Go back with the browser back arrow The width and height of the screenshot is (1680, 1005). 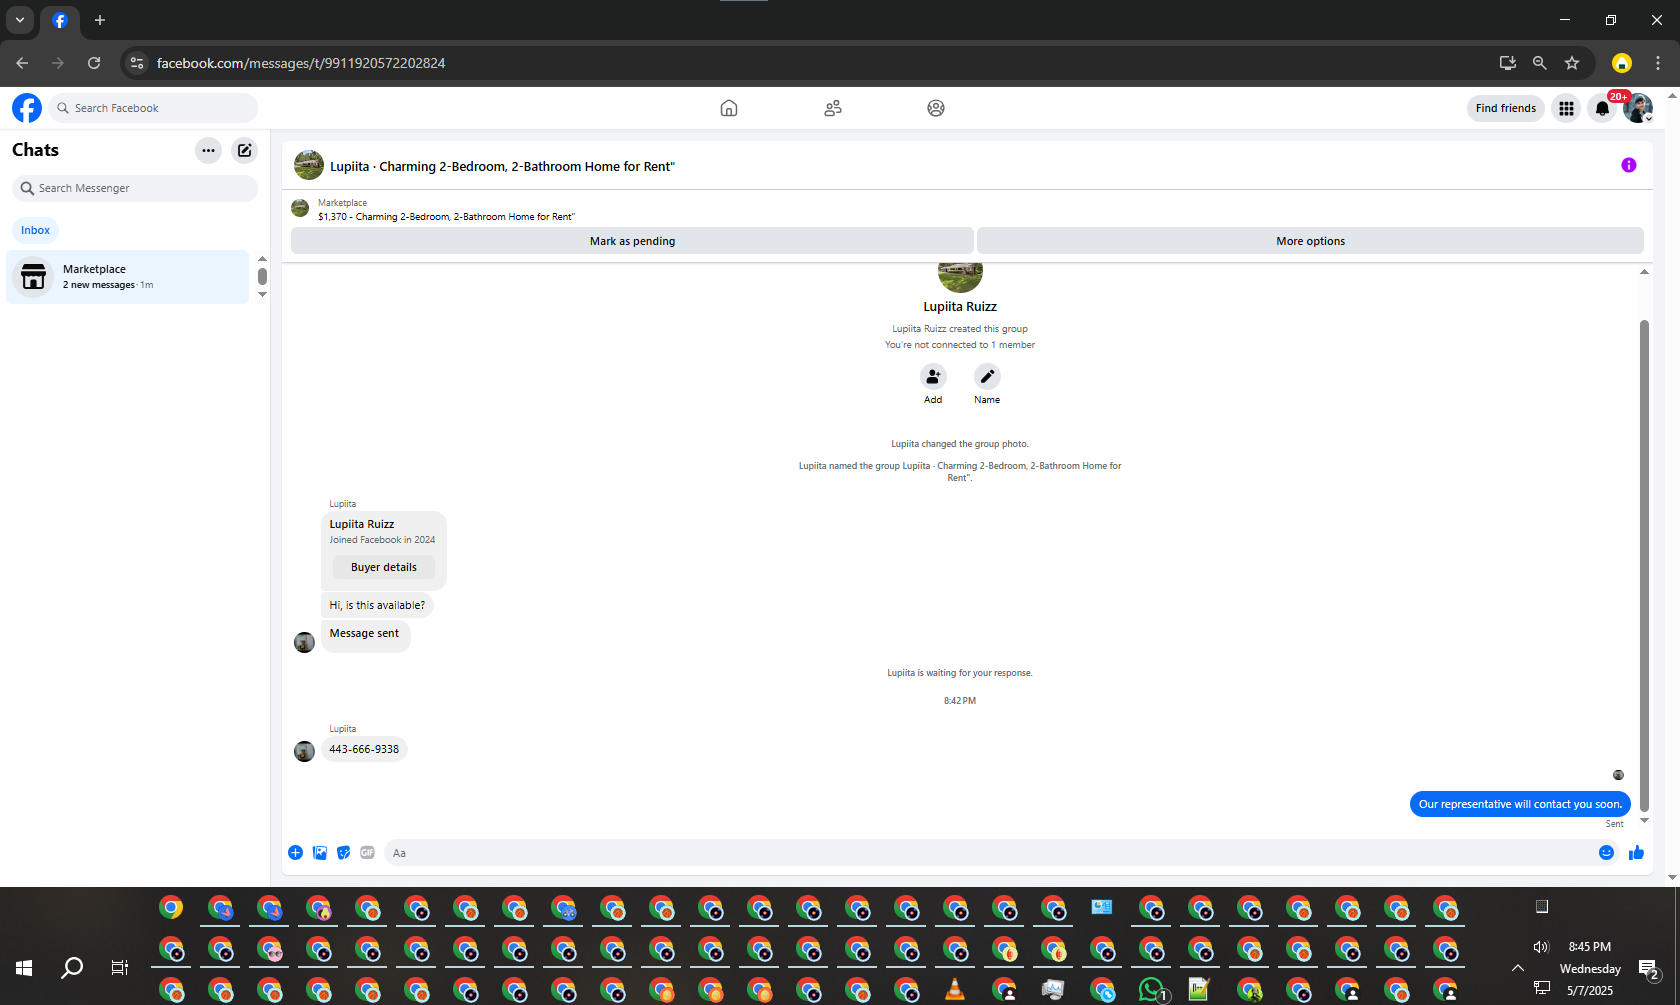click(x=22, y=63)
